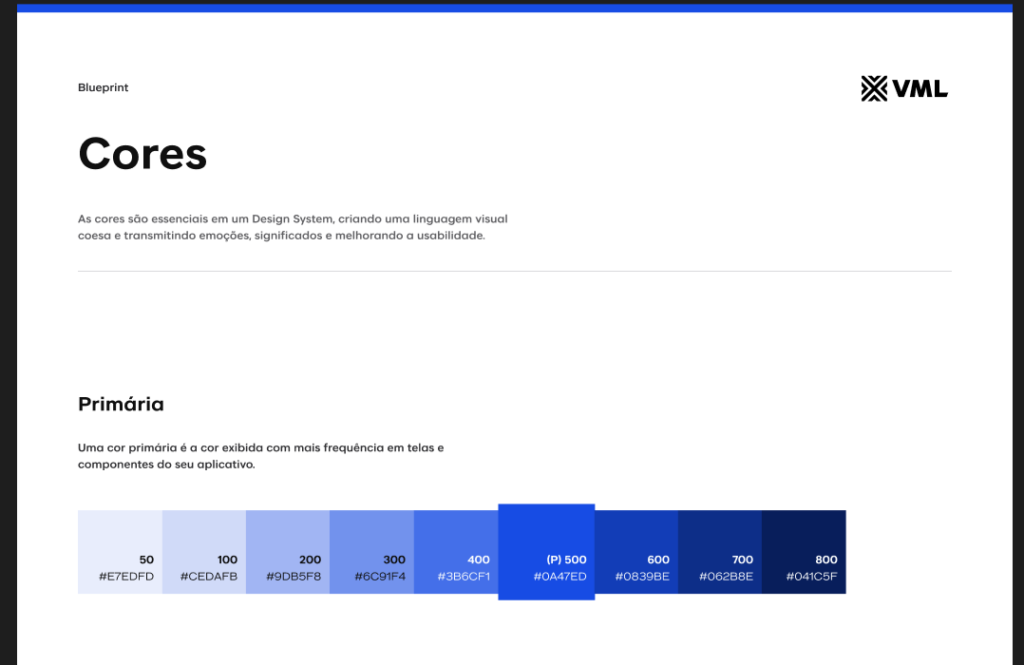Click the Cores page title
This screenshot has width=1024, height=665.
click(142, 154)
